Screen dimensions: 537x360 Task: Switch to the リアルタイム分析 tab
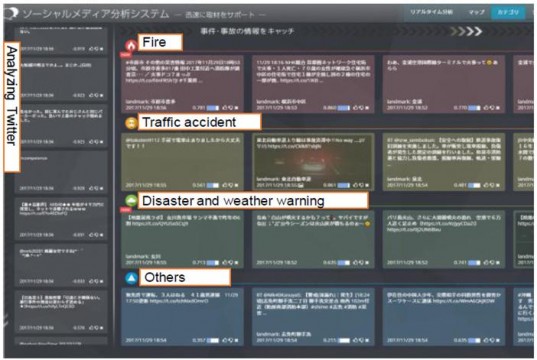coord(431,12)
